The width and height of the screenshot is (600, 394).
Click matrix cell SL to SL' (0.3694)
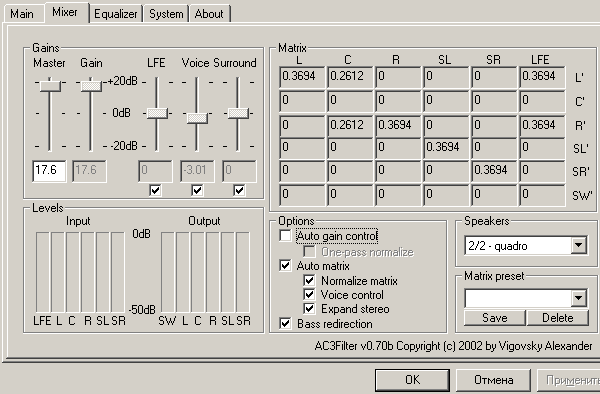[x=446, y=149]
